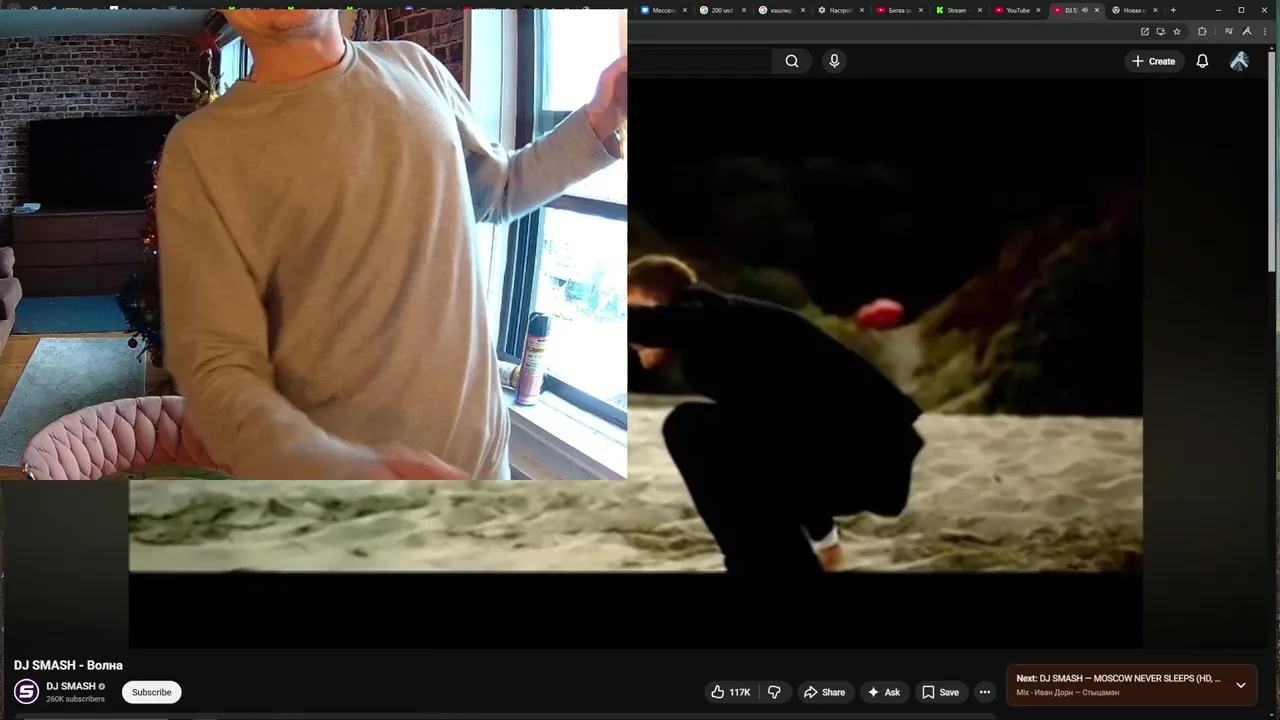Viewport: 1280px width, 720px height.
Task: Save the video to a playlist
Action: [940, 692]
